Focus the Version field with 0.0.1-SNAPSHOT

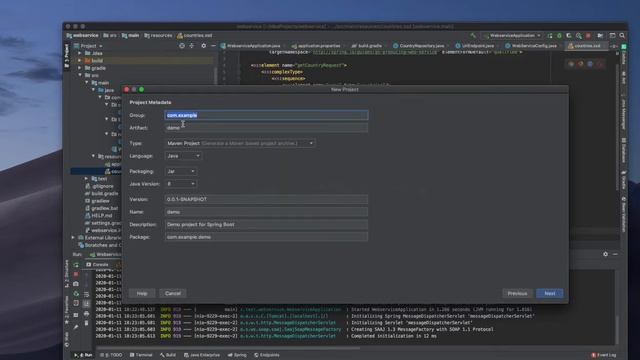(266, 199)
